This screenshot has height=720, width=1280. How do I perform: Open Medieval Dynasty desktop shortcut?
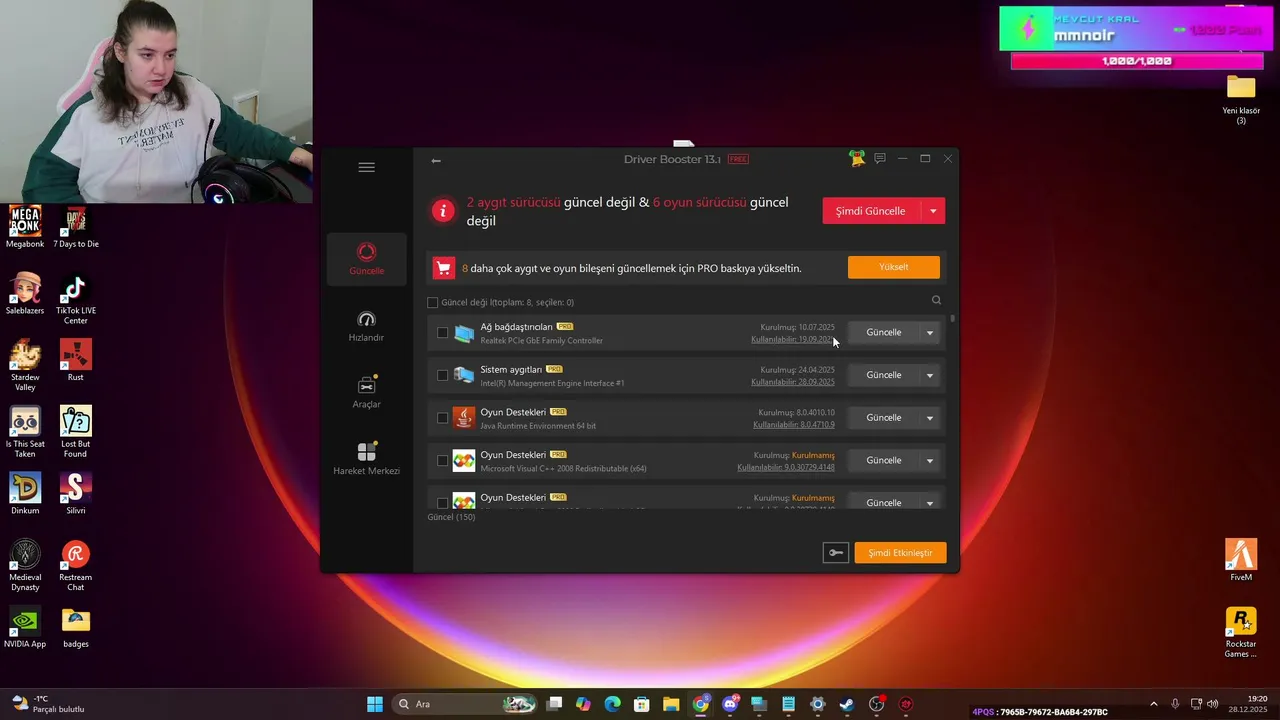click(25, 566)
